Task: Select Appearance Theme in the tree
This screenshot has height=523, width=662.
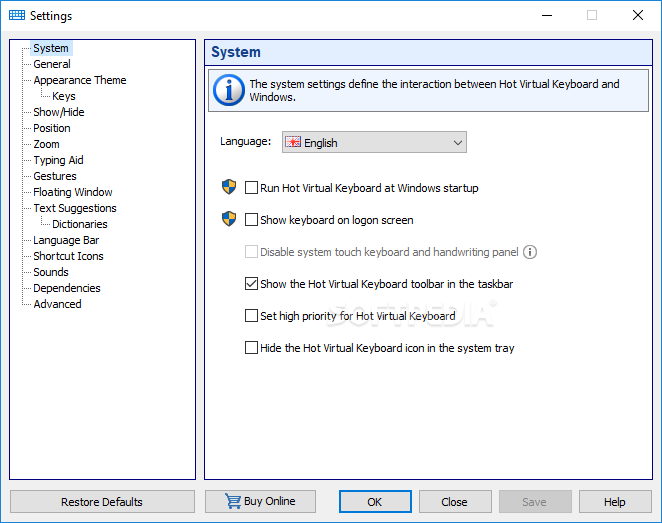Action: [x=80, y=80]
